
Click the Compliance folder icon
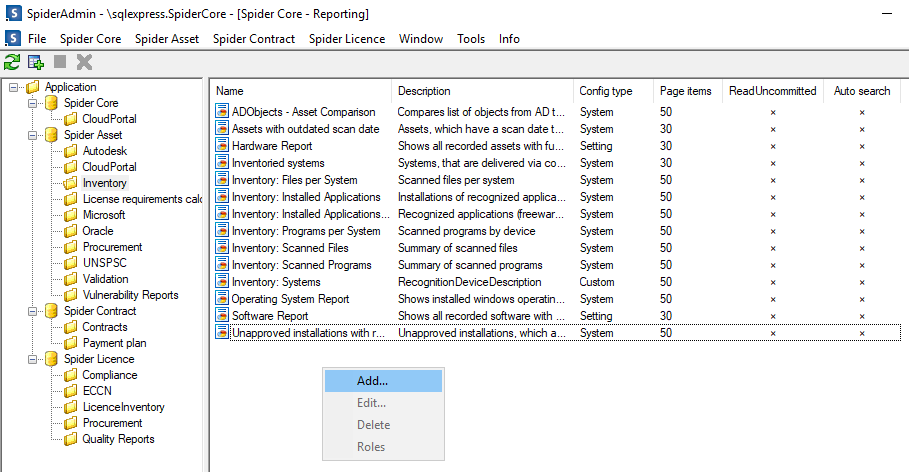click(x=71, y=375)
